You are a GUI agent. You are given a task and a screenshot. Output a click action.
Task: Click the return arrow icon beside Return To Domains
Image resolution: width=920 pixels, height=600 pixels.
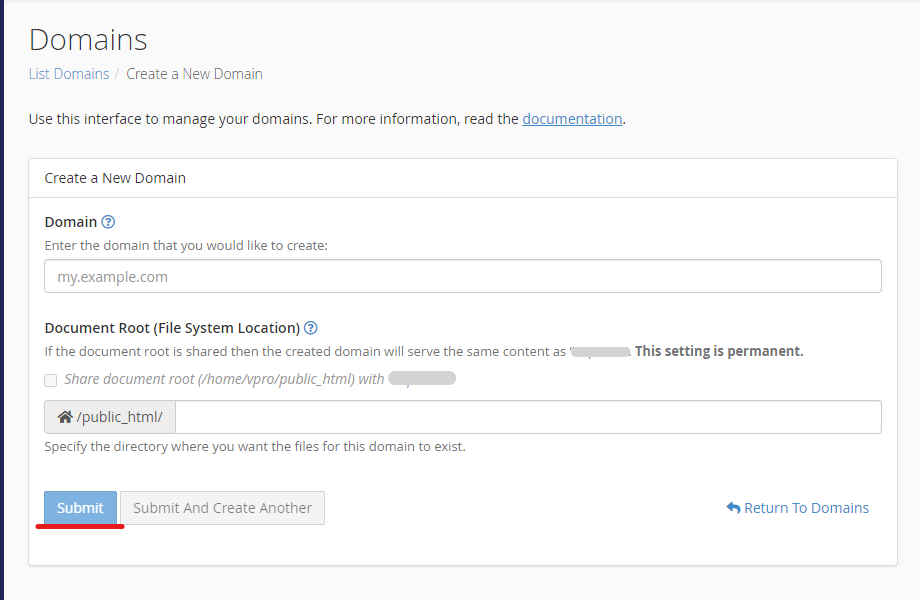(733, 508)
